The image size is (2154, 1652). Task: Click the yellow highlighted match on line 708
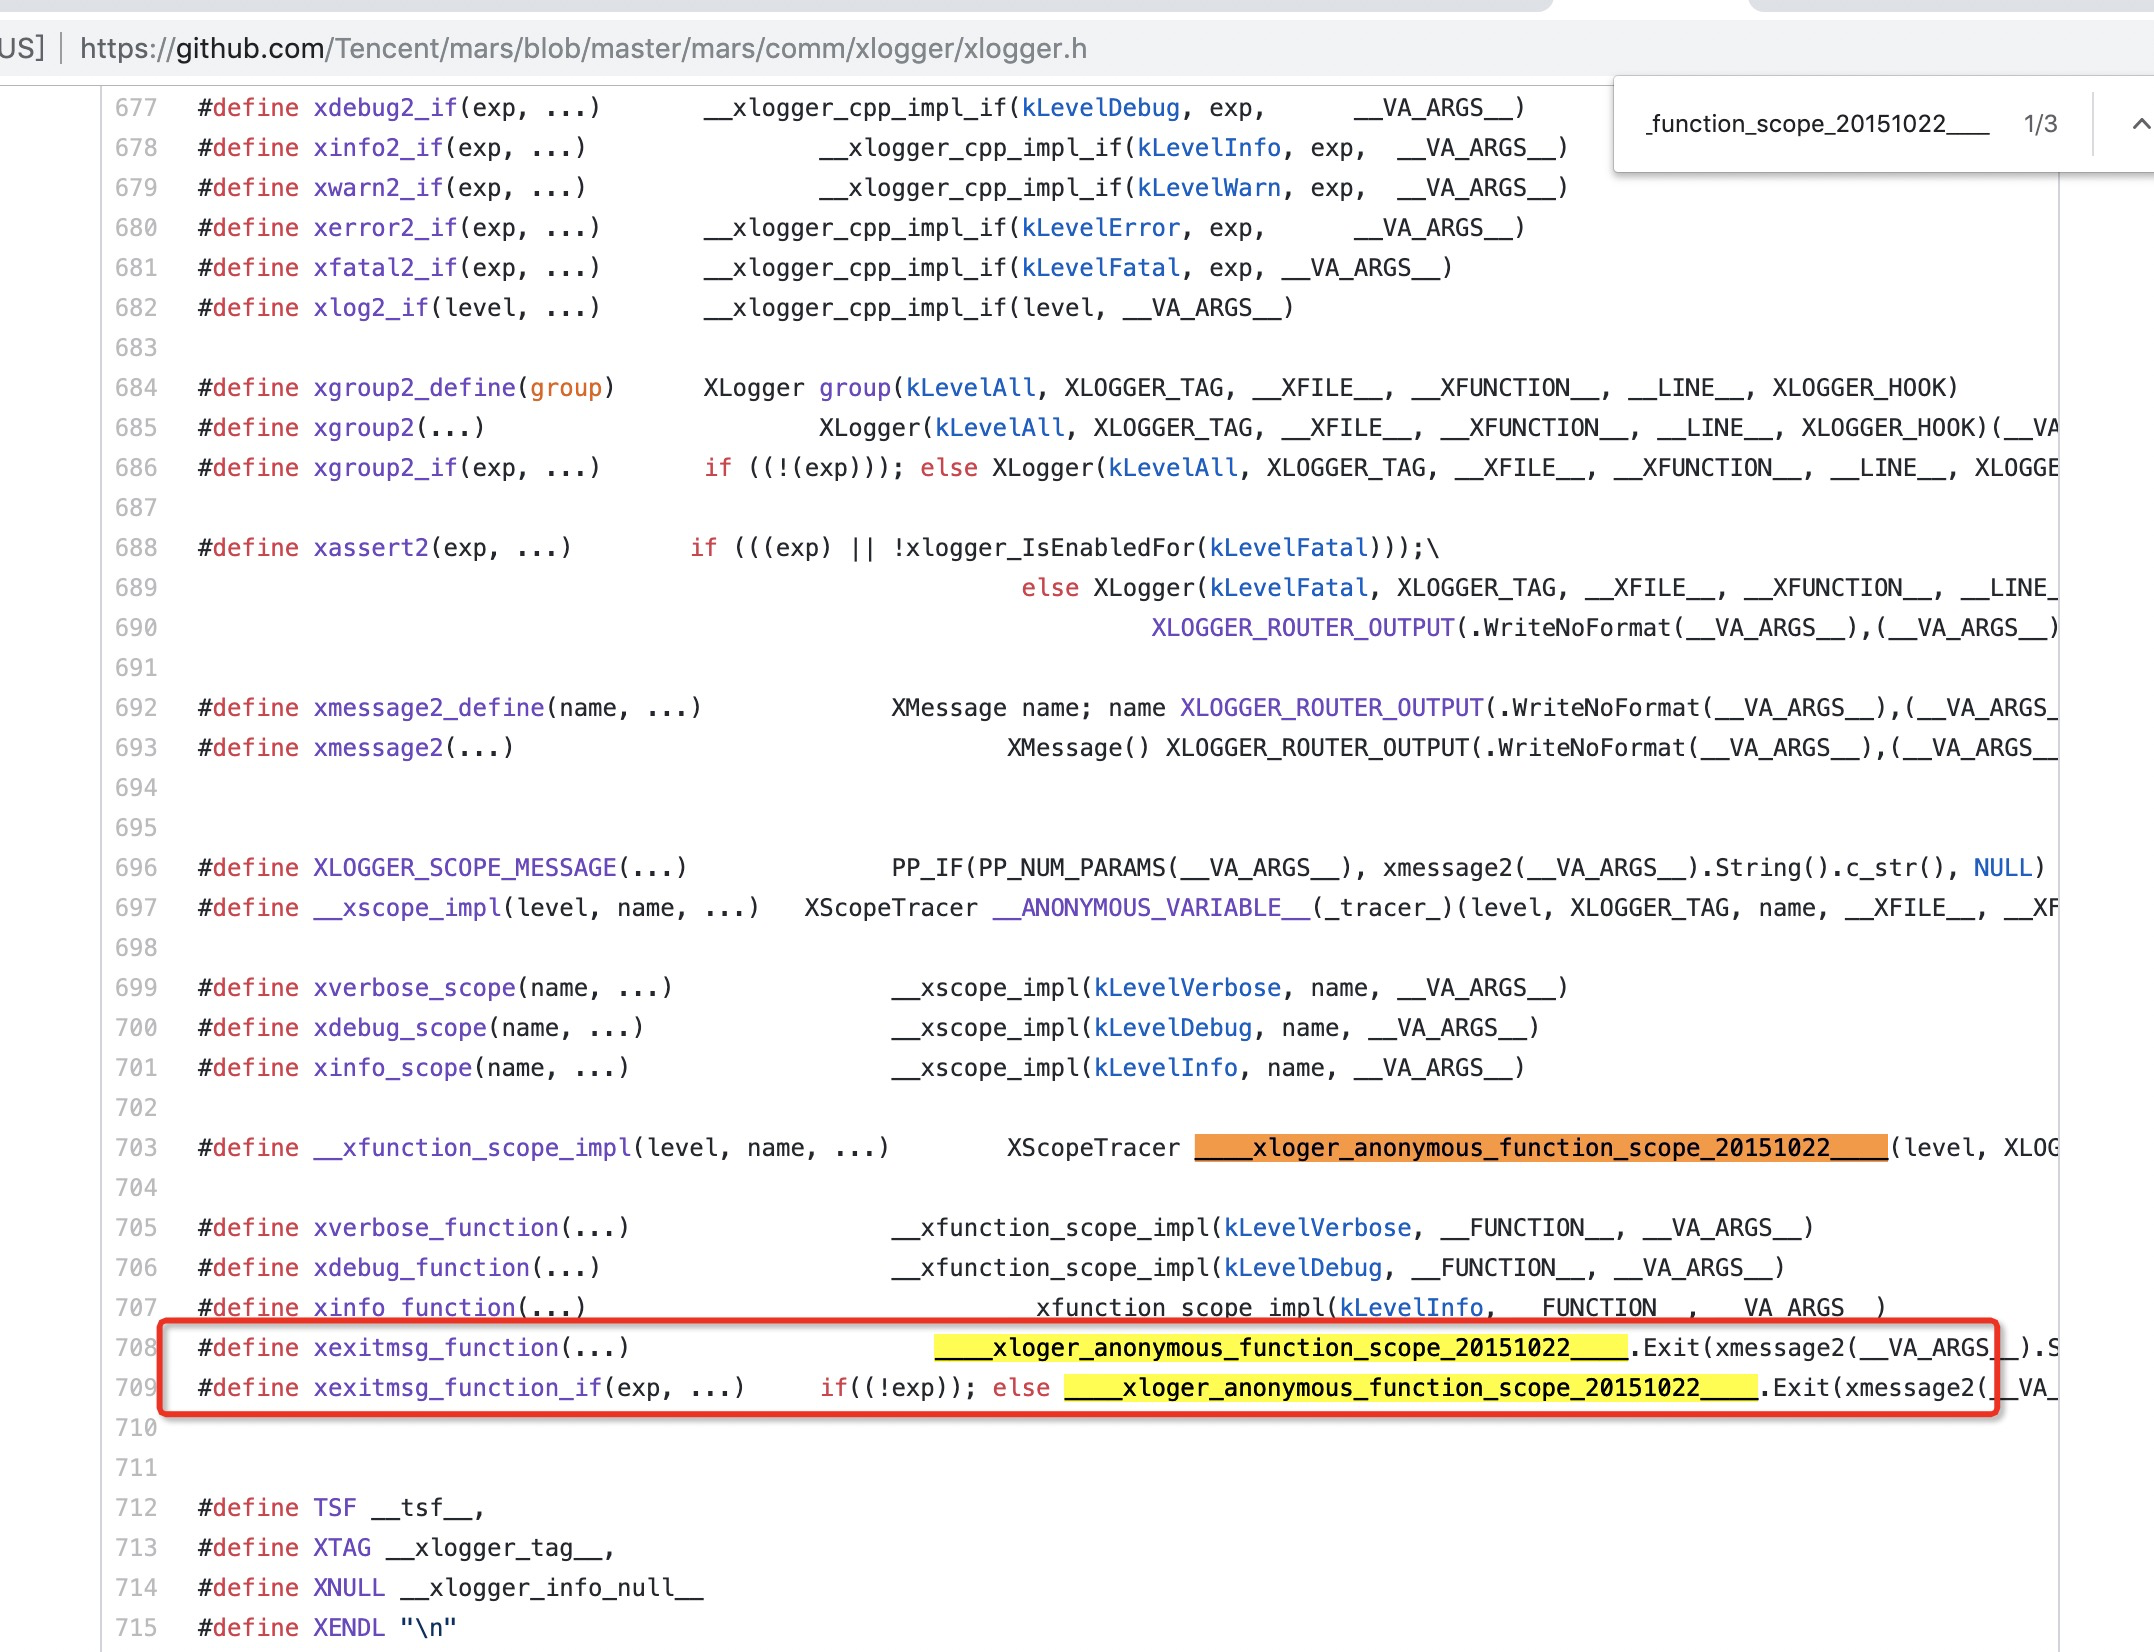pyautogui.click(x=1280, y=1347)
